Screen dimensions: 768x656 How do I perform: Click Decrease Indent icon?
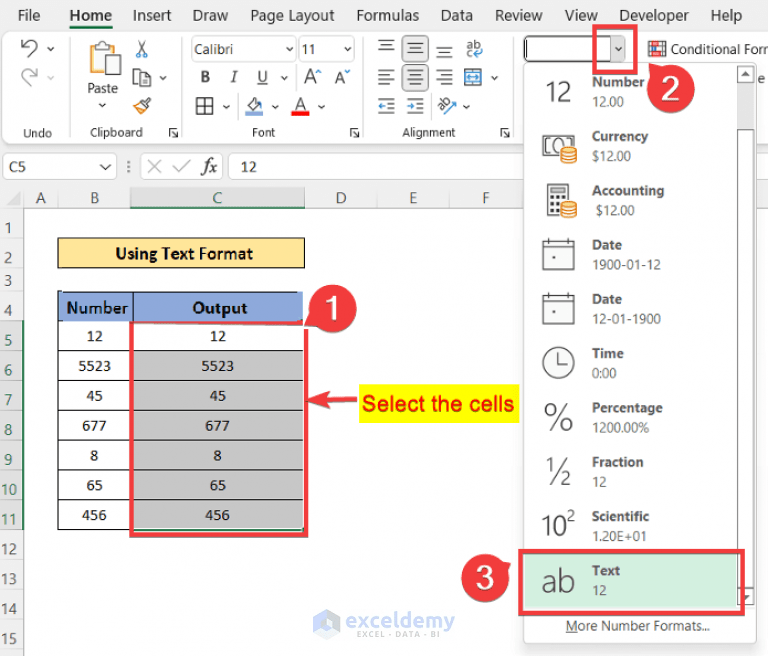tap(386, 106)
